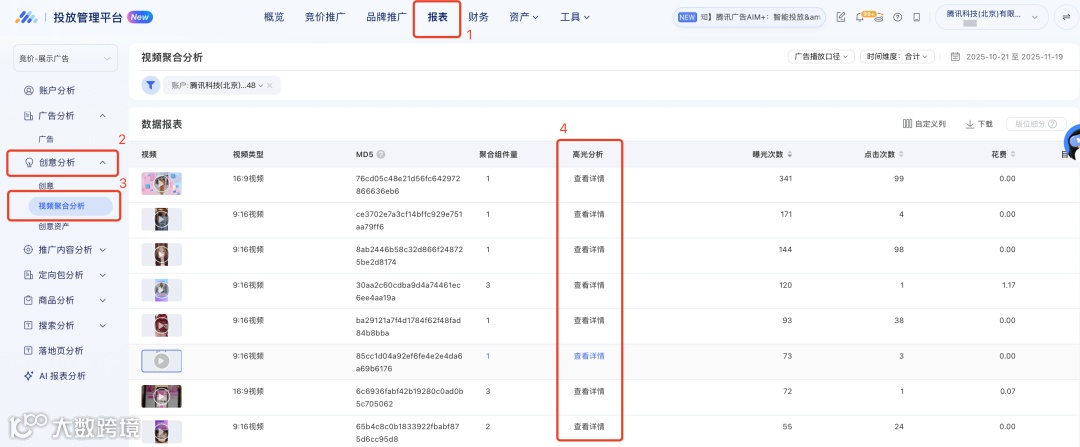The width and height of the screenshot is (1080, 447).
Task: Click the 下载 download button
Action: pos(979,124)
